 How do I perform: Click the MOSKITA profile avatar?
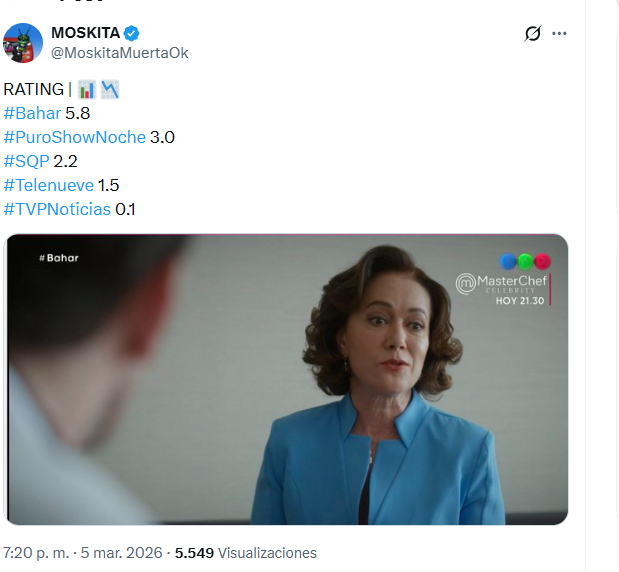click(23, 42)
